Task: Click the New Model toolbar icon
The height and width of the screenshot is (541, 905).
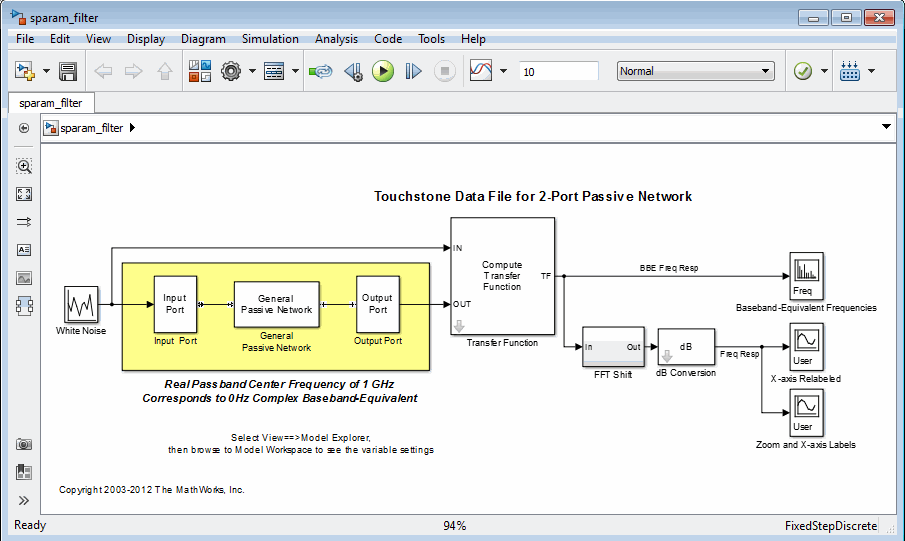Action: (25, 71)
